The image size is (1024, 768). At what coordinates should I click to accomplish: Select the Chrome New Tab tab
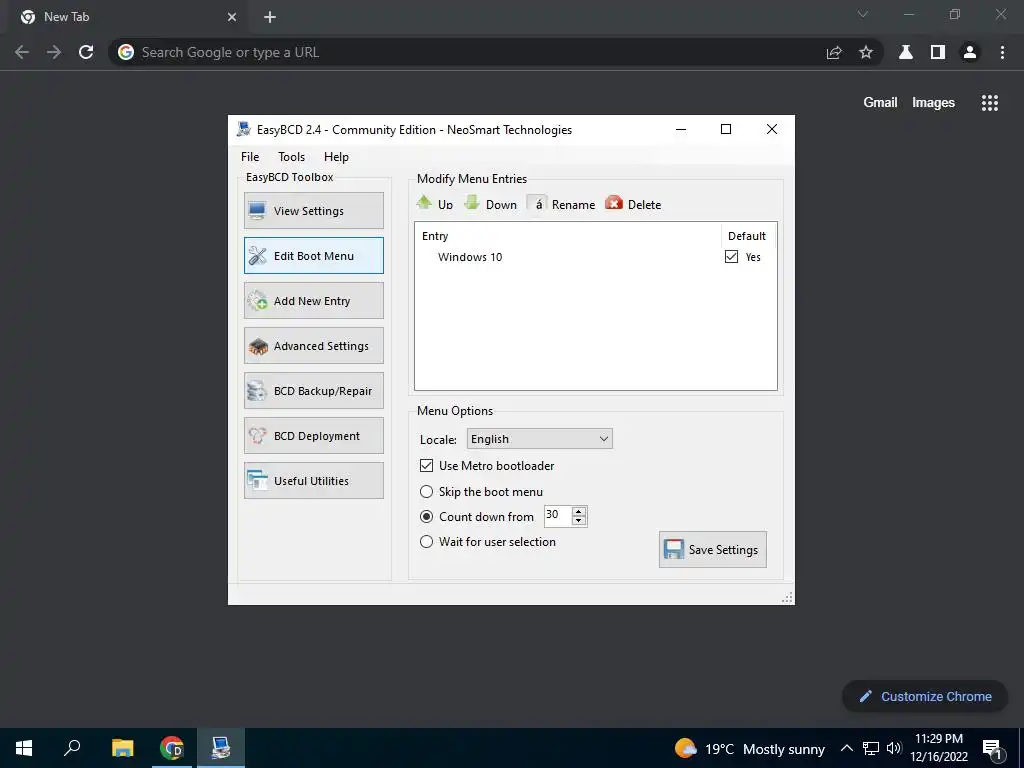pos(127,17)
